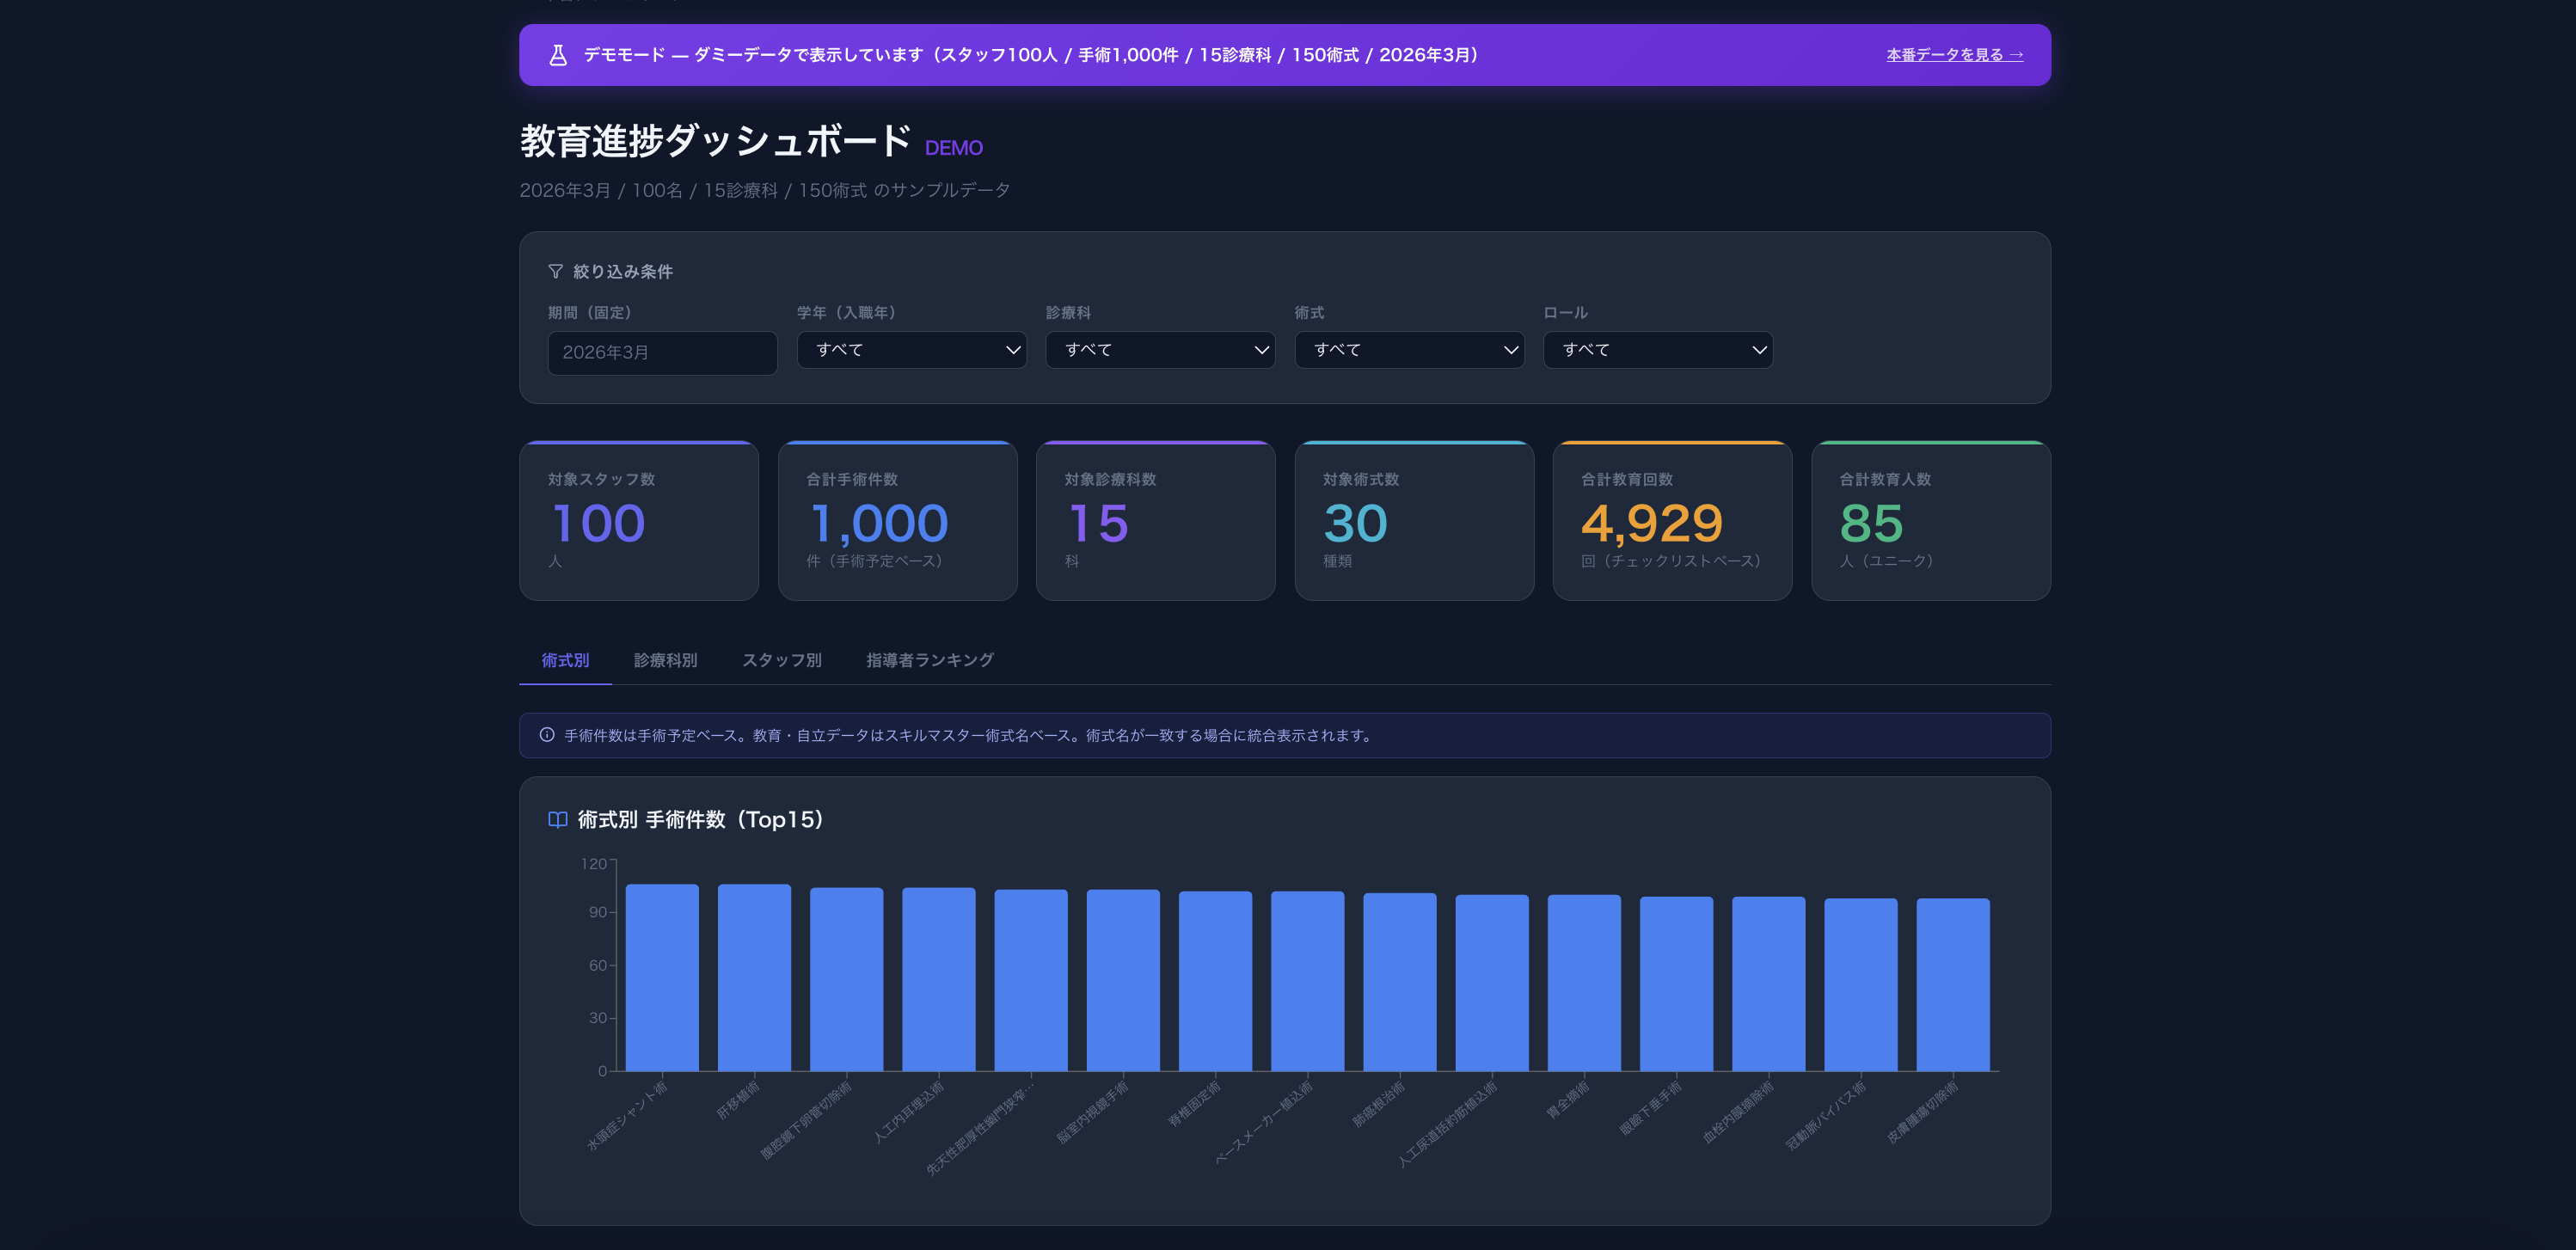Viewport: 2576px width, 1250px height.
Task: Switch to the 診療科別 tab
Action: pyautogui.click(x=665, y=660)
